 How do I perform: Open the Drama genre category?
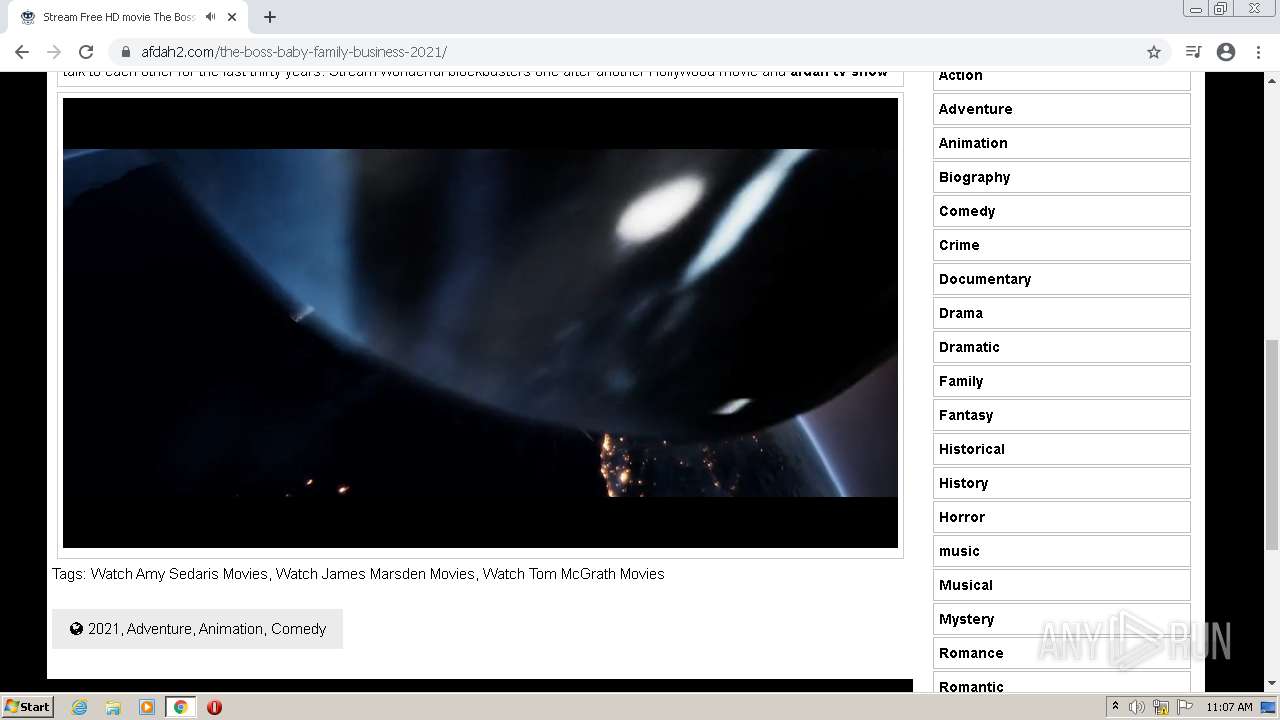click(x=1061, y=313)
